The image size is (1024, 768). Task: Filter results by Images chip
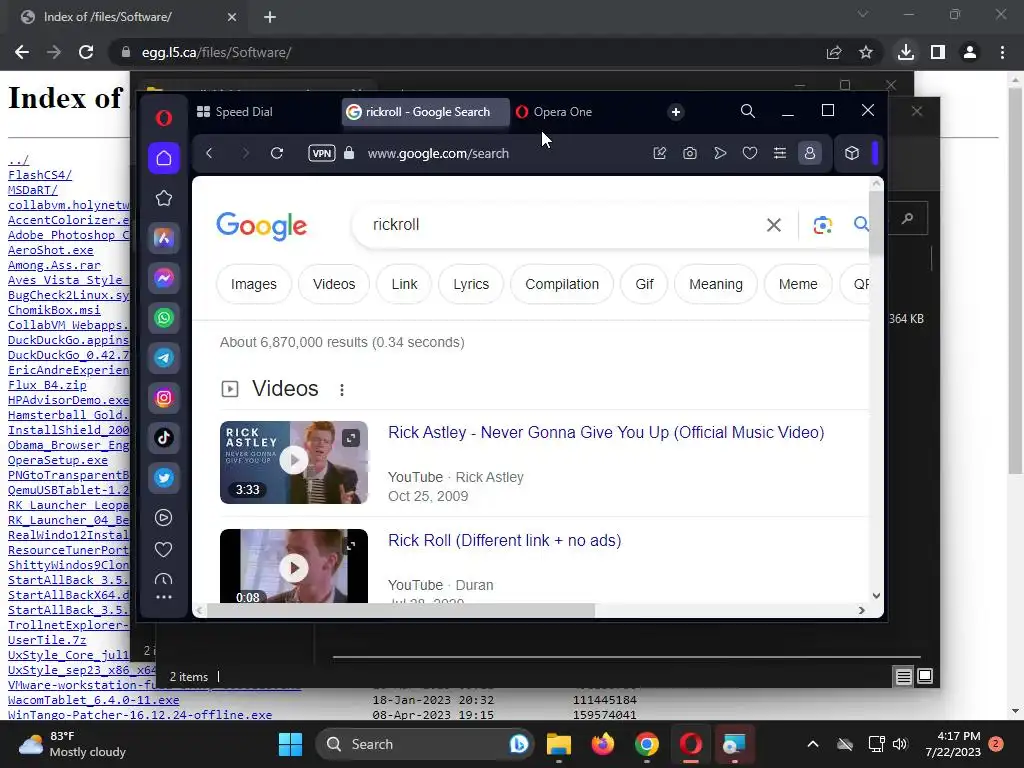[253, 284]
